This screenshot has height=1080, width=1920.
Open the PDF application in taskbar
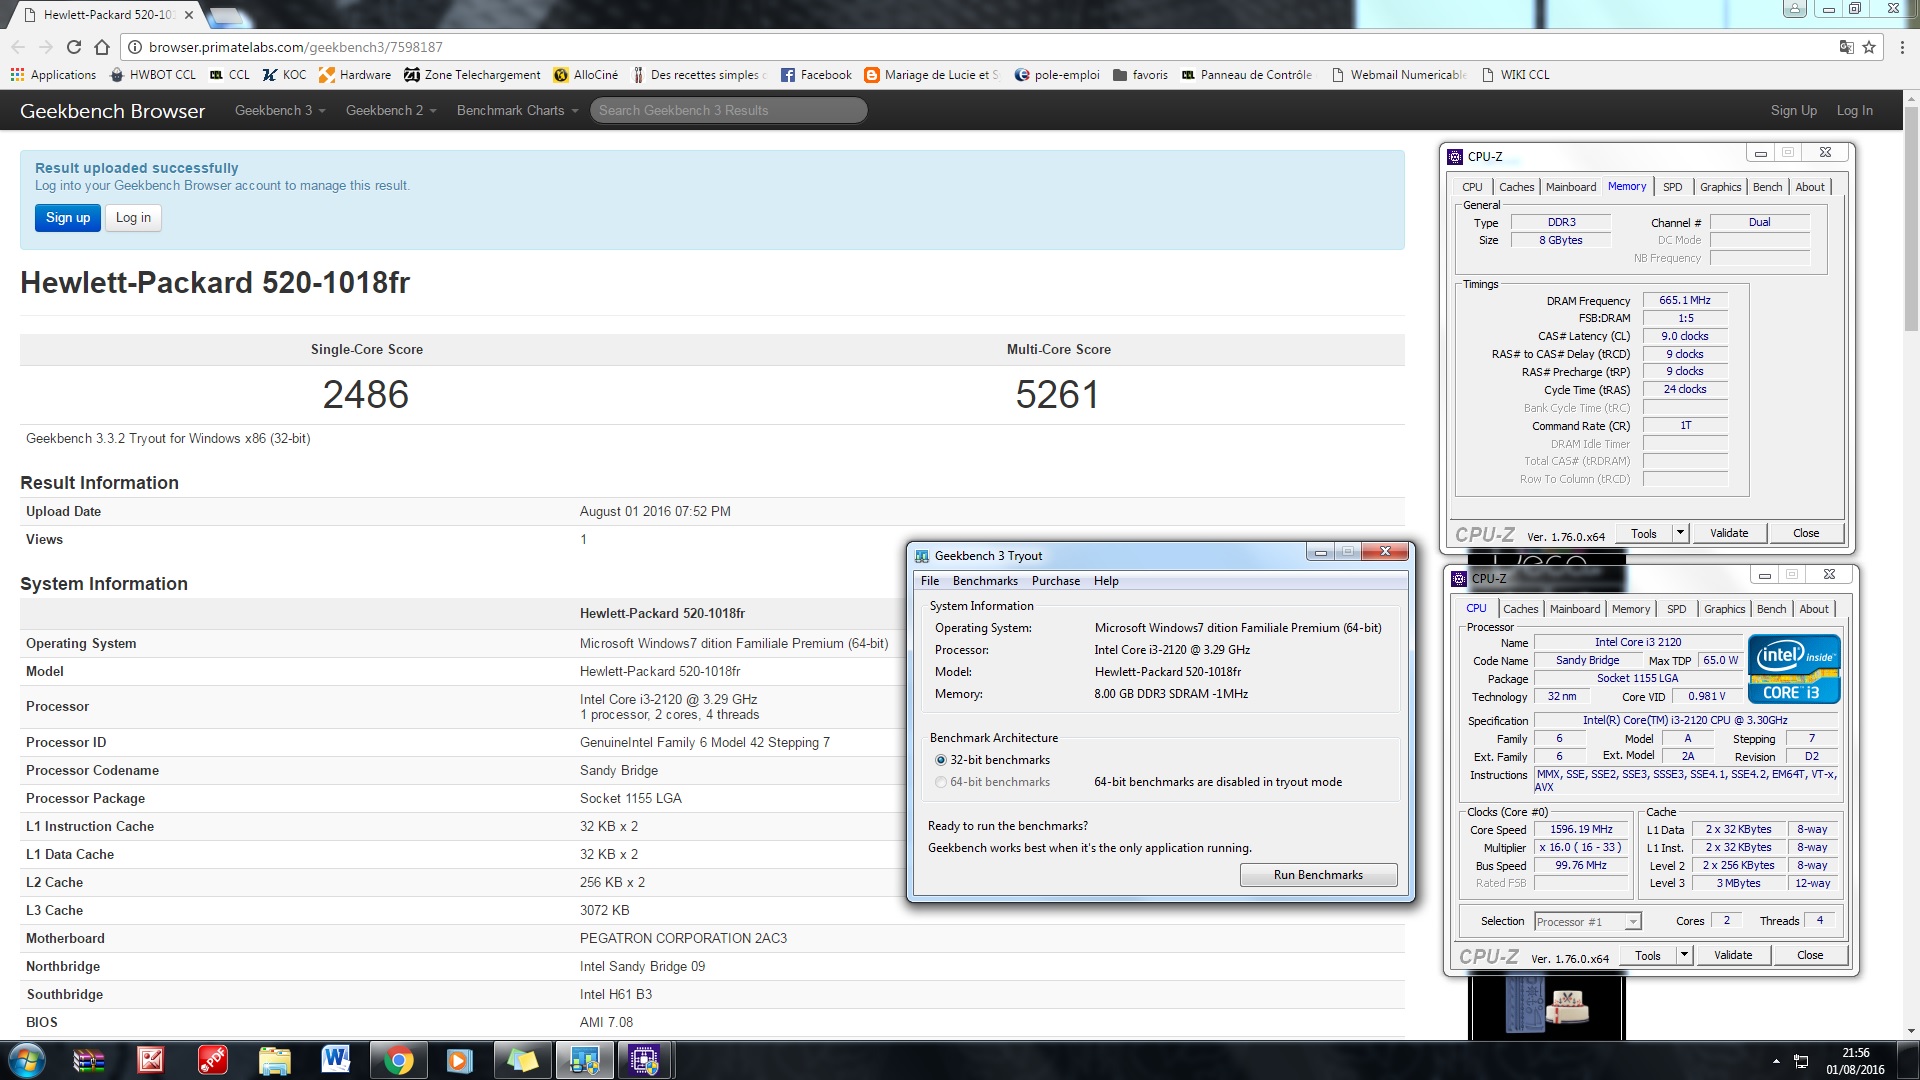pyautogui.click(x=212, y=1060)
